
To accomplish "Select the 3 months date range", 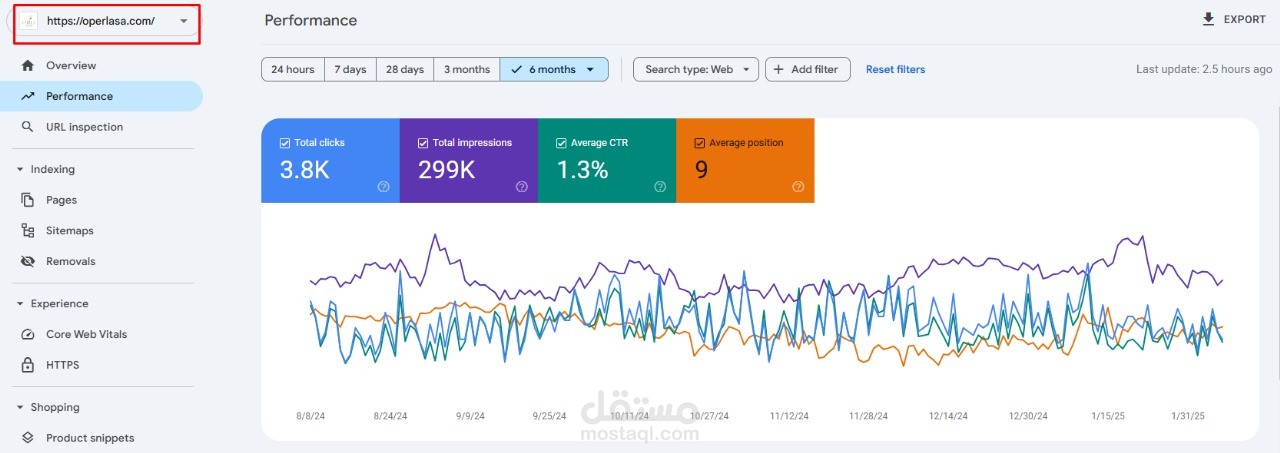I will tap(467, 70).
